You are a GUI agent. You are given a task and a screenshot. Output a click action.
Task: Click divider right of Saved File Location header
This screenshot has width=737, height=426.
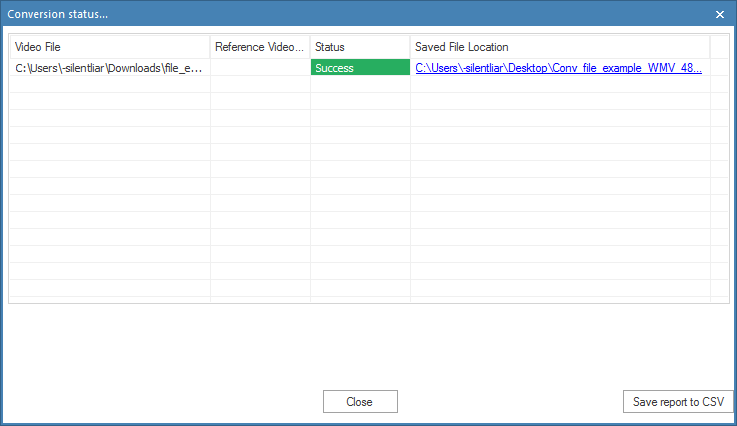[x=710, y=47]
